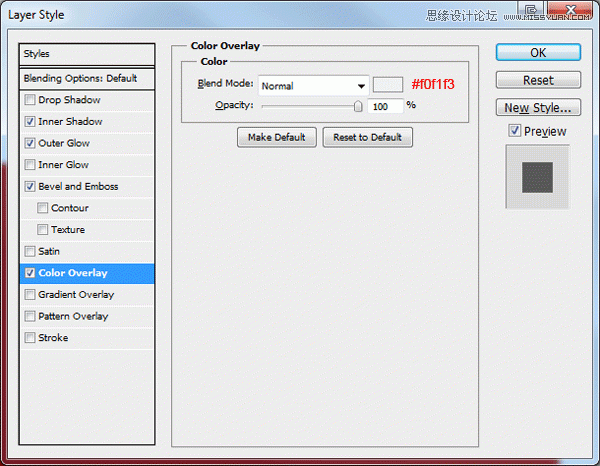Select the Bevel and Emboss row
The image size is (600, 466).
tap(87, 186)
